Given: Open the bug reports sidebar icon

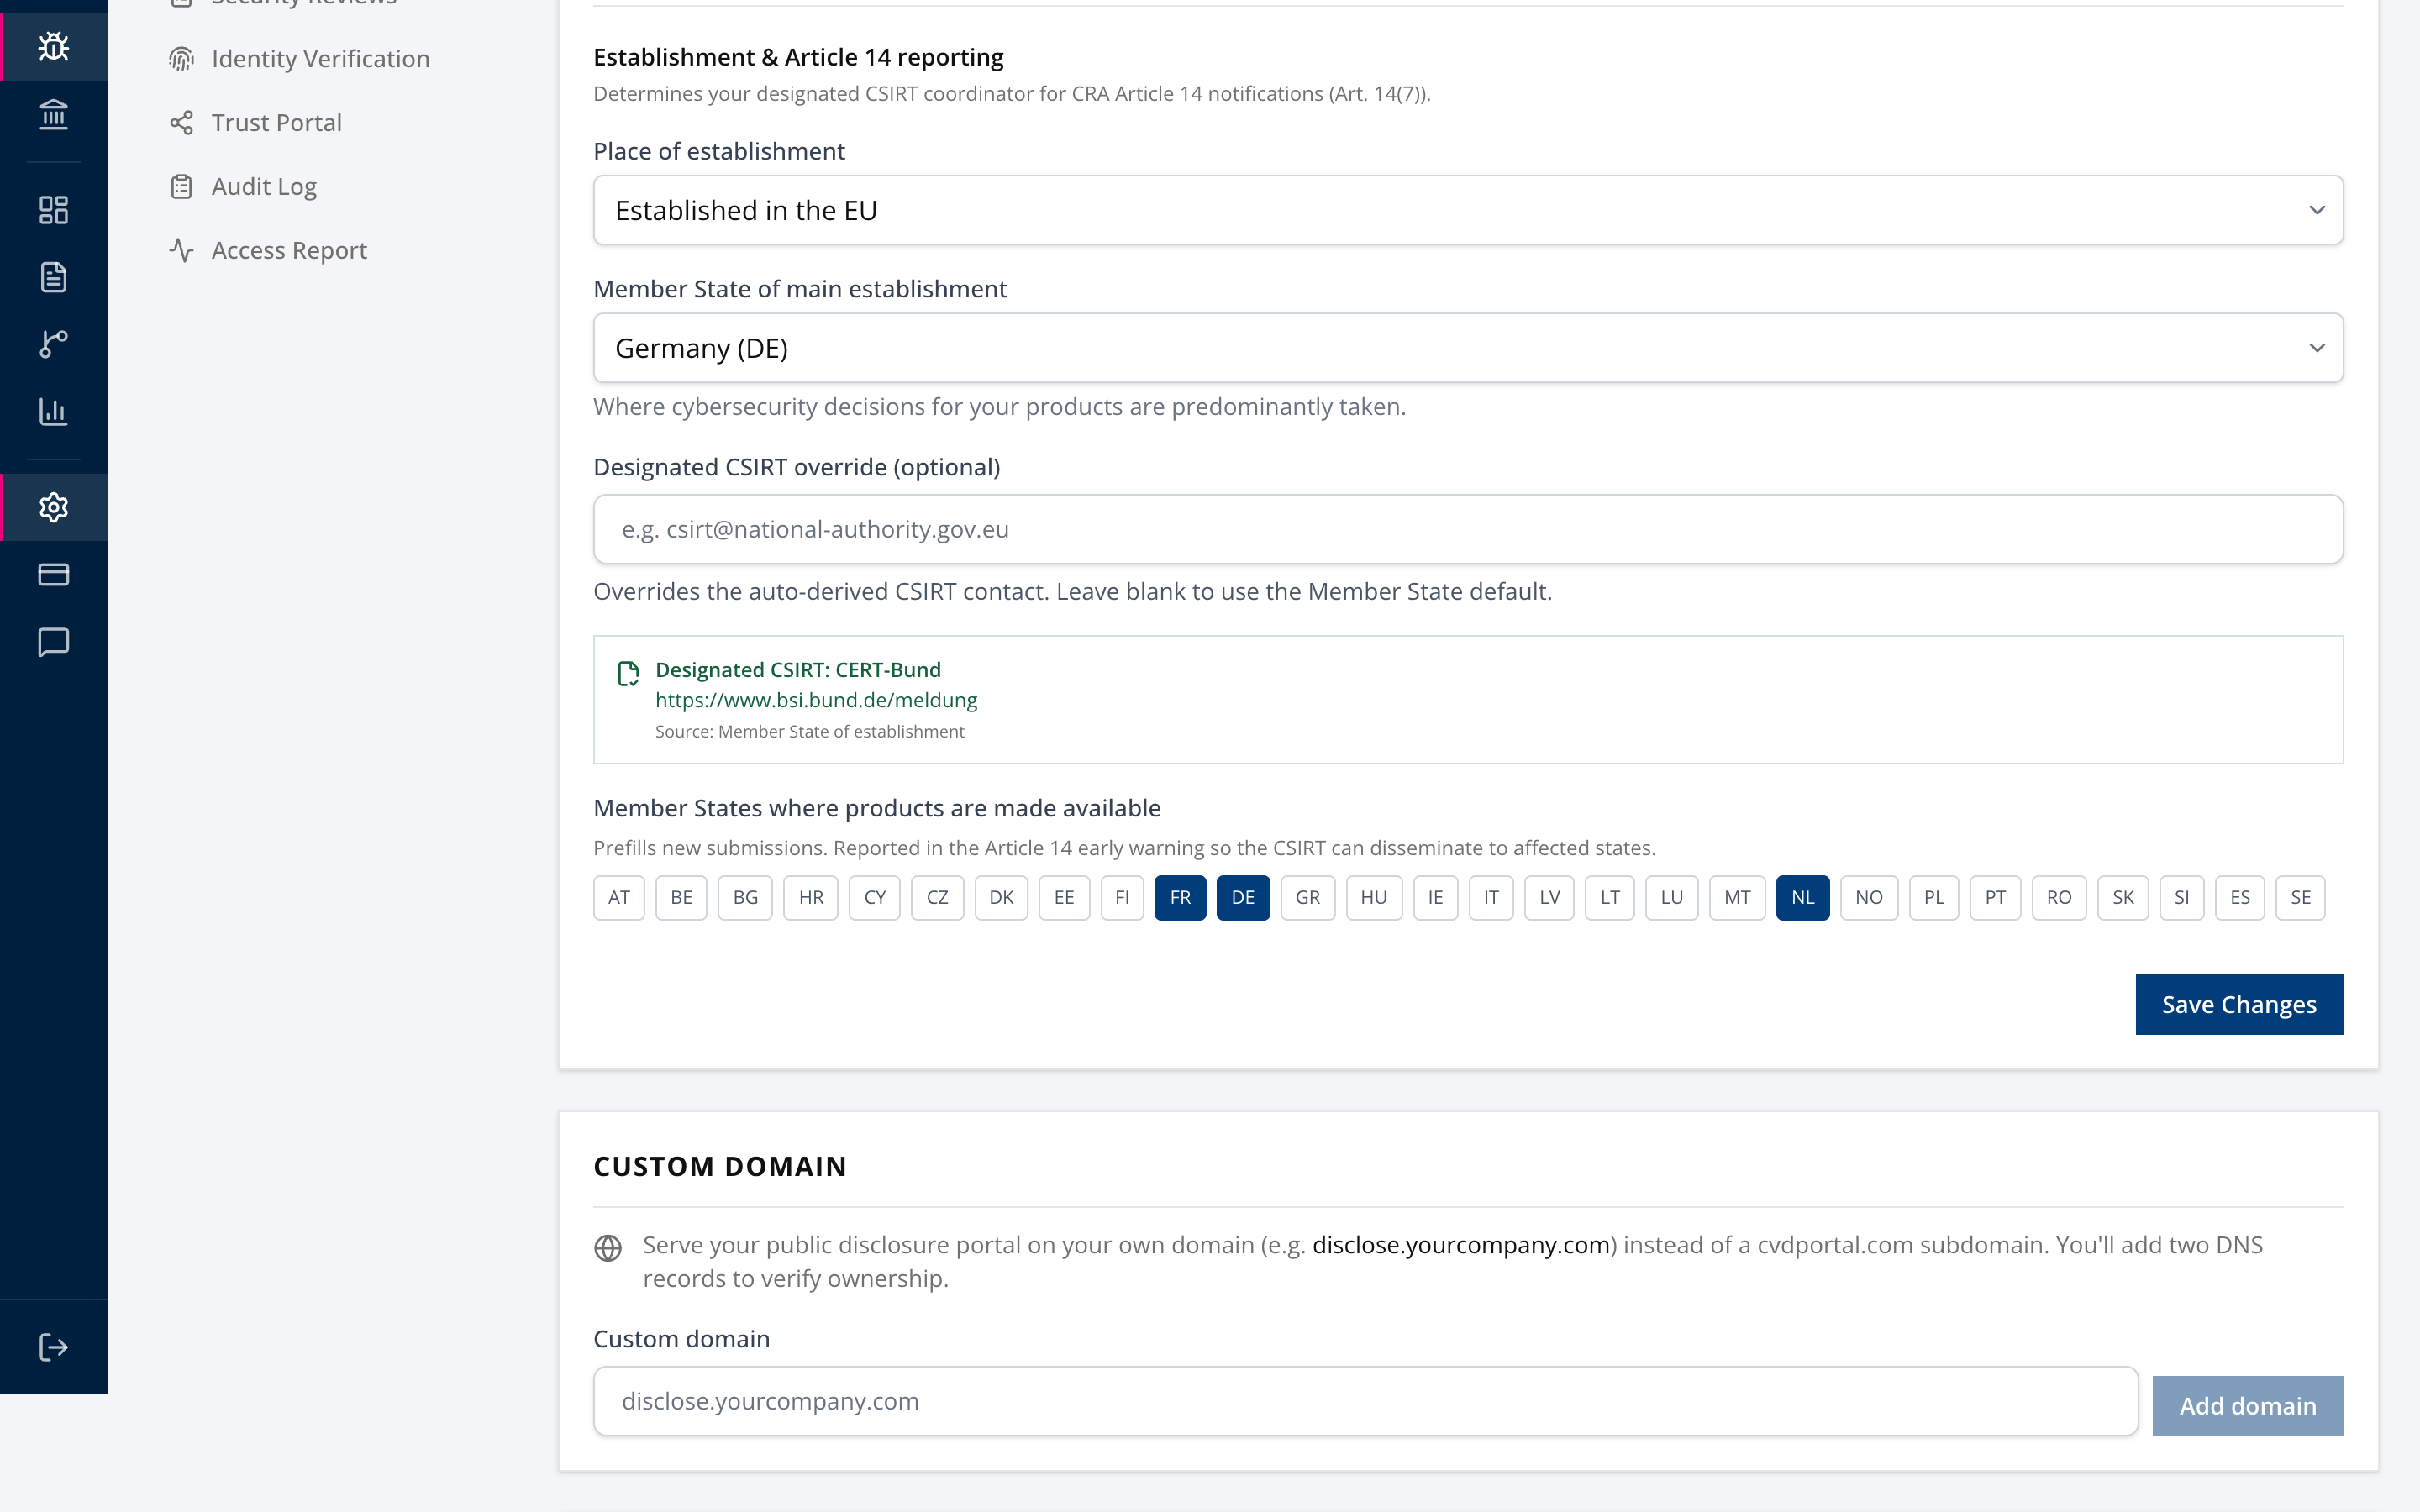Looking at the screenshot, I should (53, 46).
